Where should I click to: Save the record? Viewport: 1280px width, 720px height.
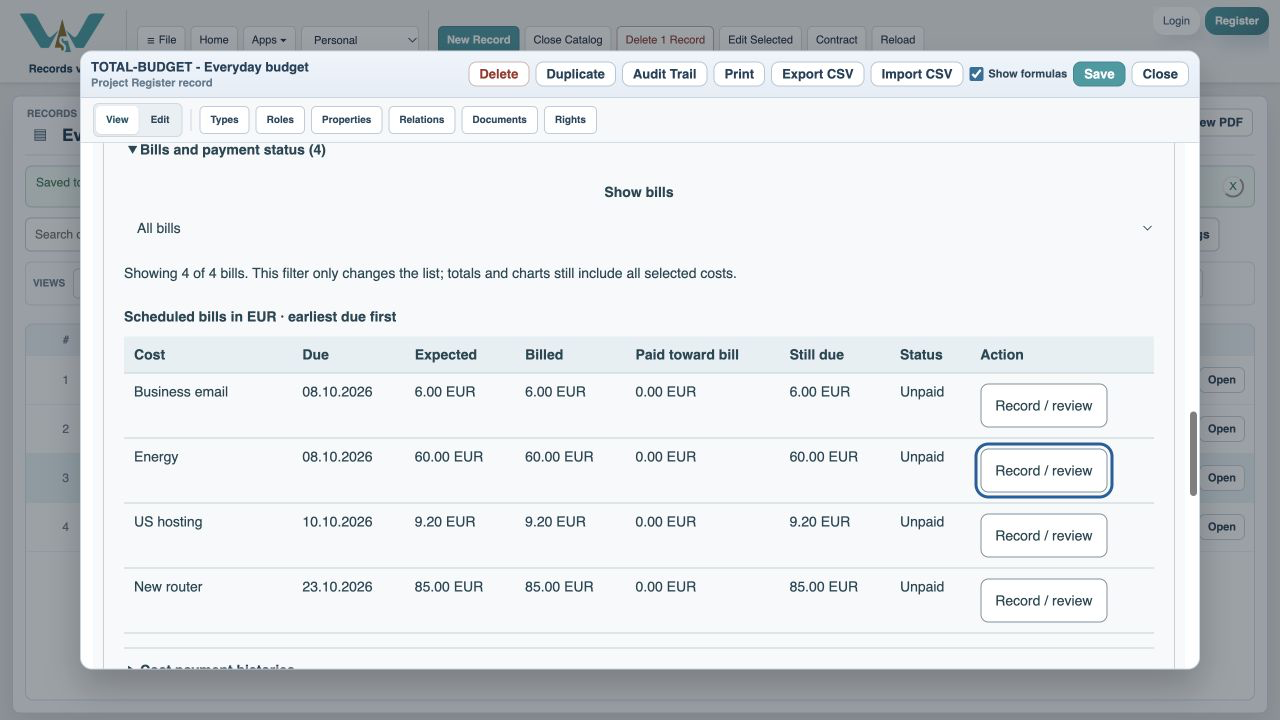(x=1099, y=74)
